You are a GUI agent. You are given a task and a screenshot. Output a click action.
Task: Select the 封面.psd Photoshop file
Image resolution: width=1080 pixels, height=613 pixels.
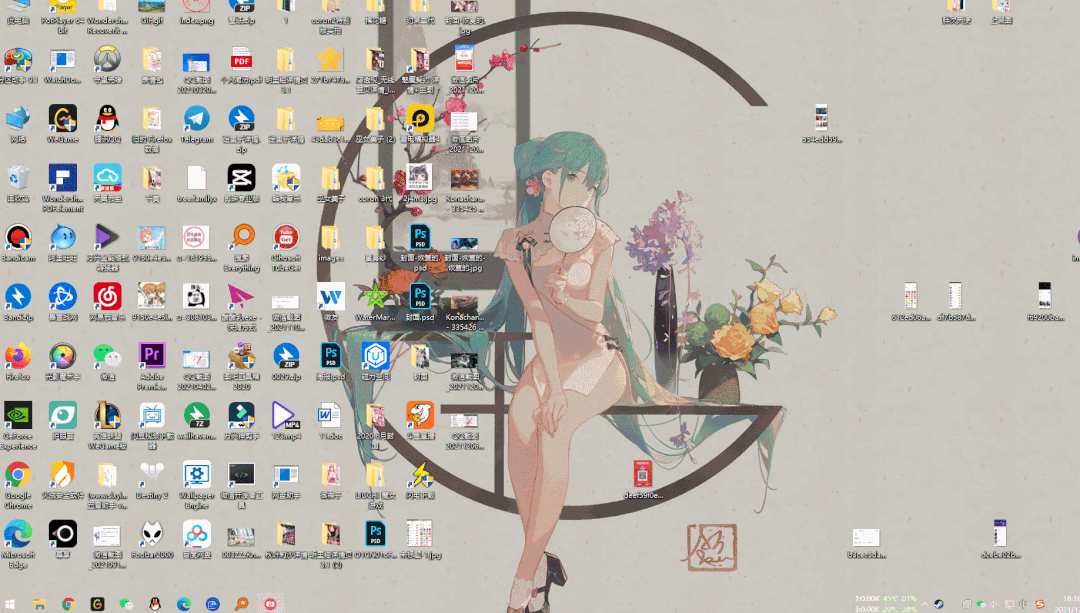click(419, 302)
